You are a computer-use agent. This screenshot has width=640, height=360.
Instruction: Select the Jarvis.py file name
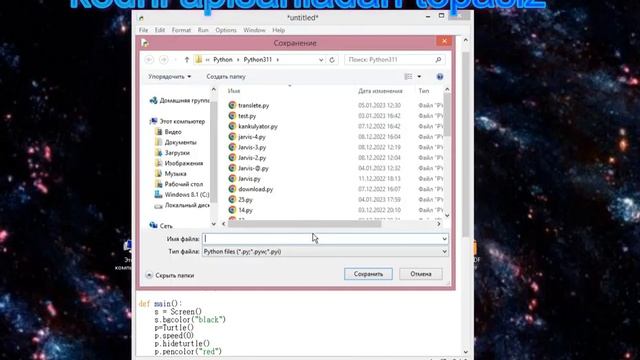(249, 179)
